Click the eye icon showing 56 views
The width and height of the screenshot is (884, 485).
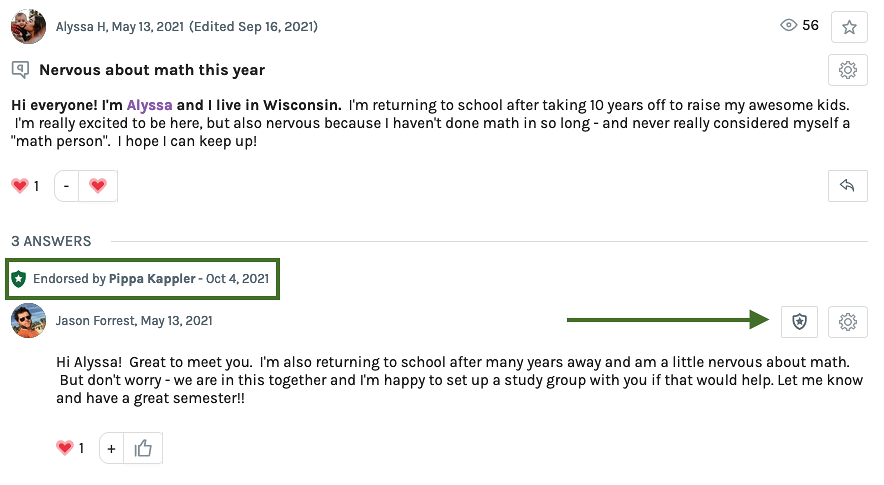(x=788, y=26)
